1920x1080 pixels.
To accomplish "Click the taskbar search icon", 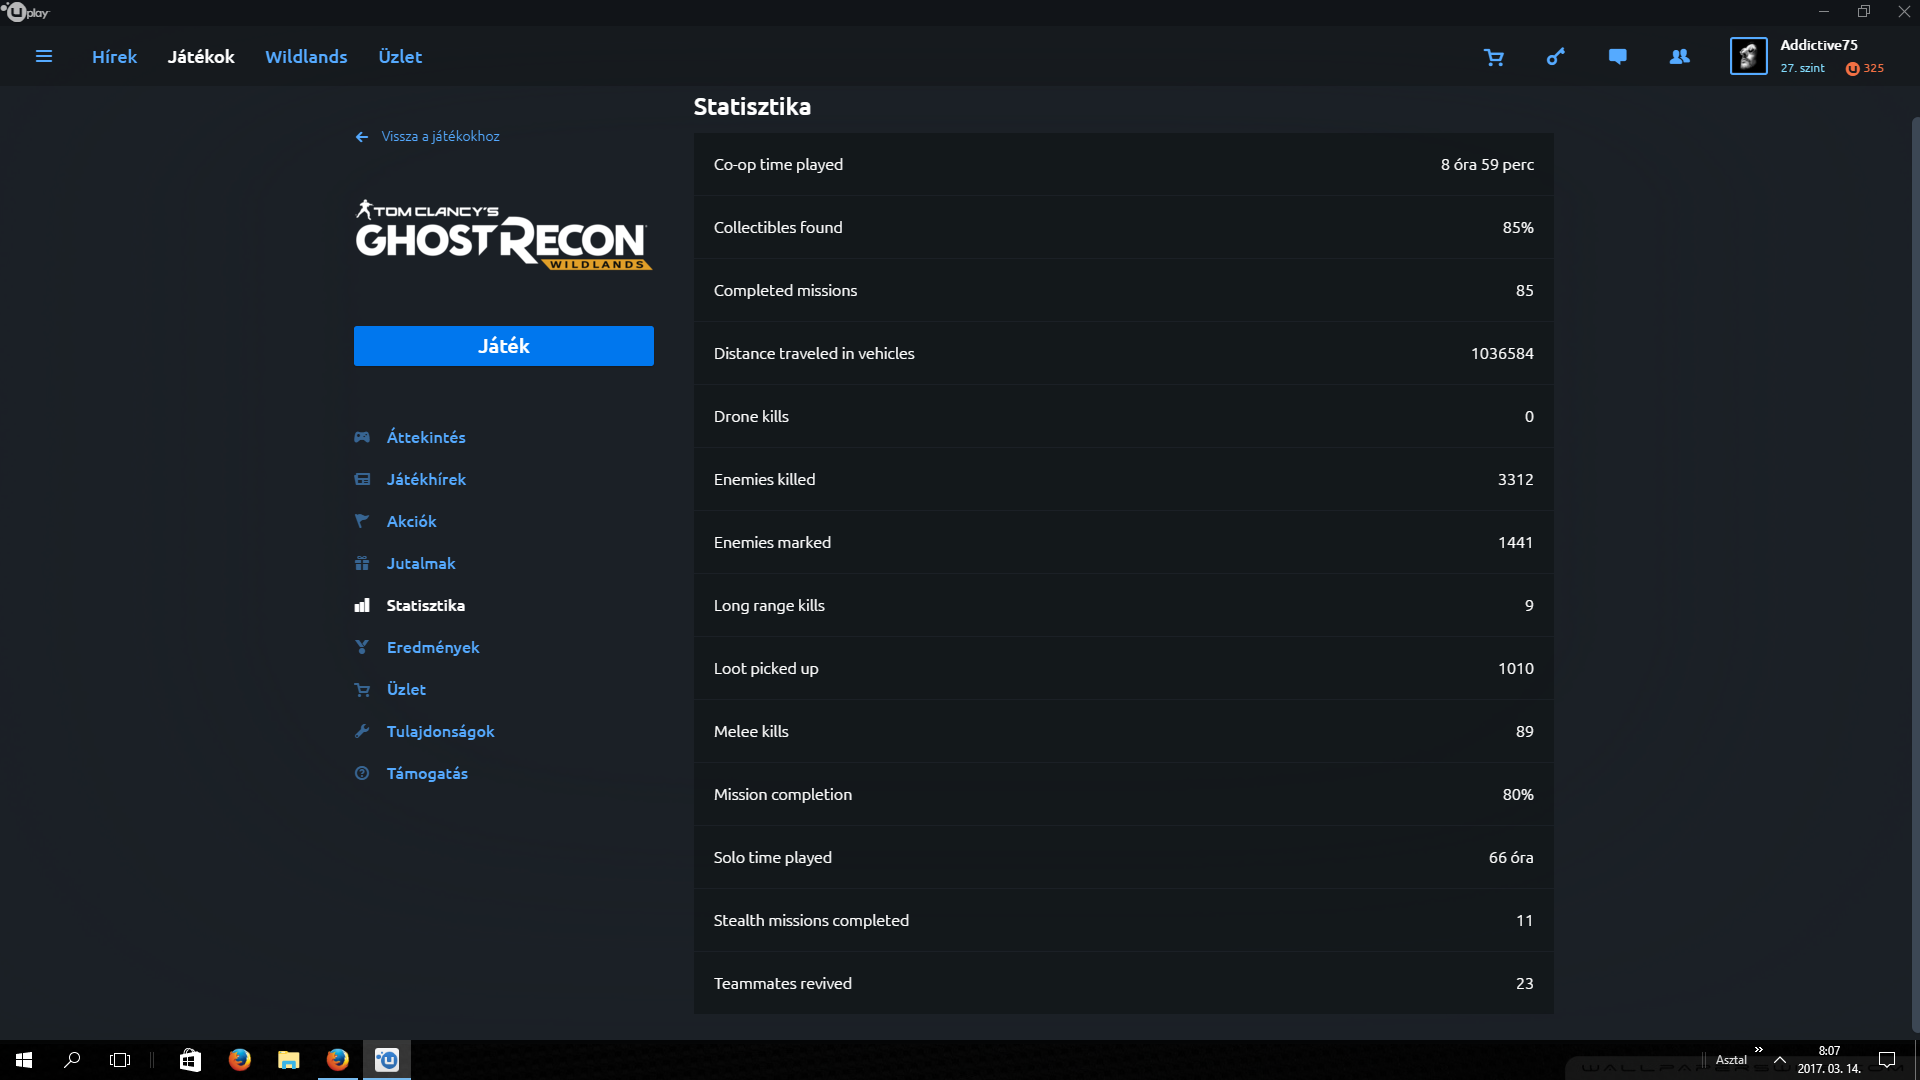I will click(x=72, y=1060).
